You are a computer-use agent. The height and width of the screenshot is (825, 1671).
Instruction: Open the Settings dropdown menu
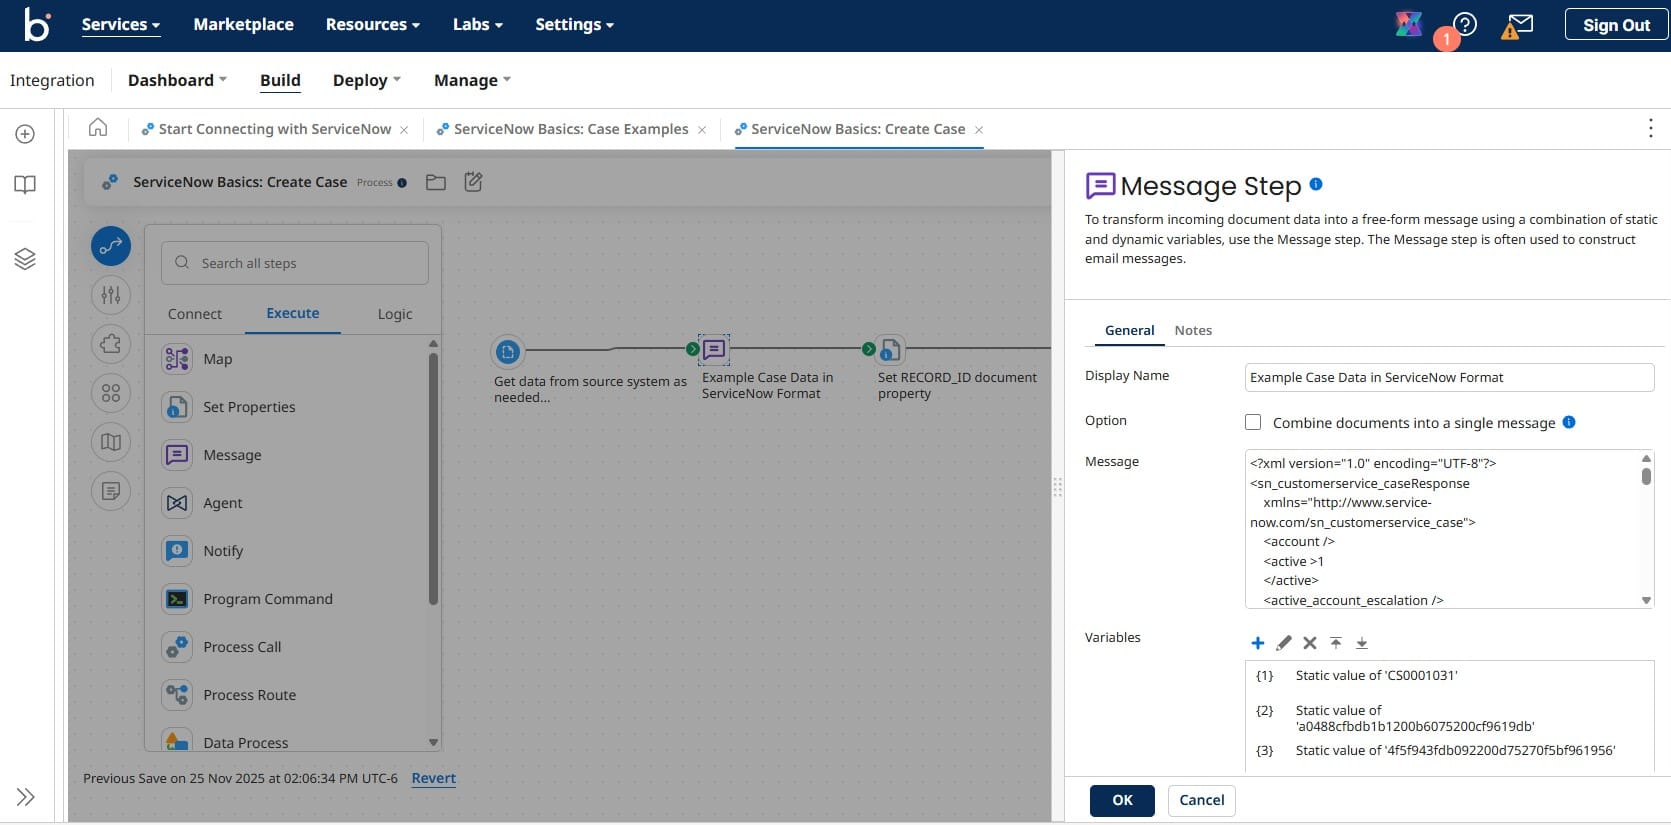pyautogui.click(x=575, y=25)
